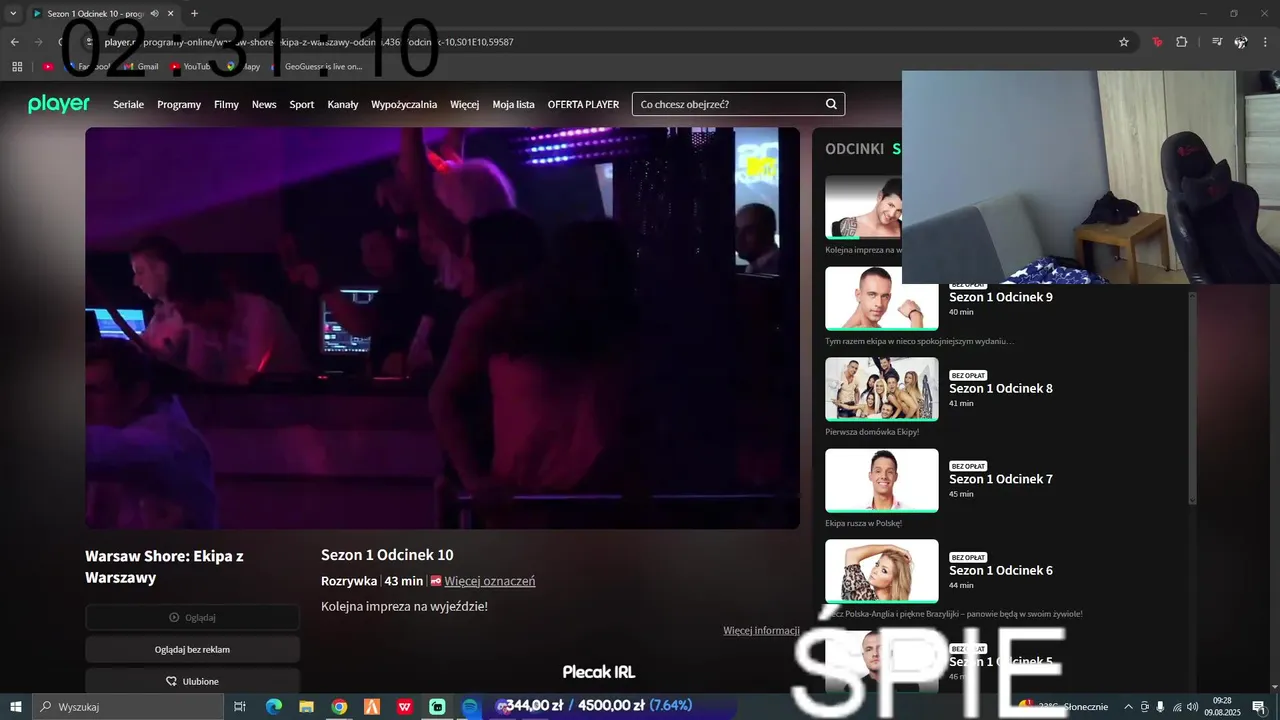This screenshot has width=1280, height=720.
Task: Click the Sezon 1 Odcinek 7 title
Action: (1001, 479)
